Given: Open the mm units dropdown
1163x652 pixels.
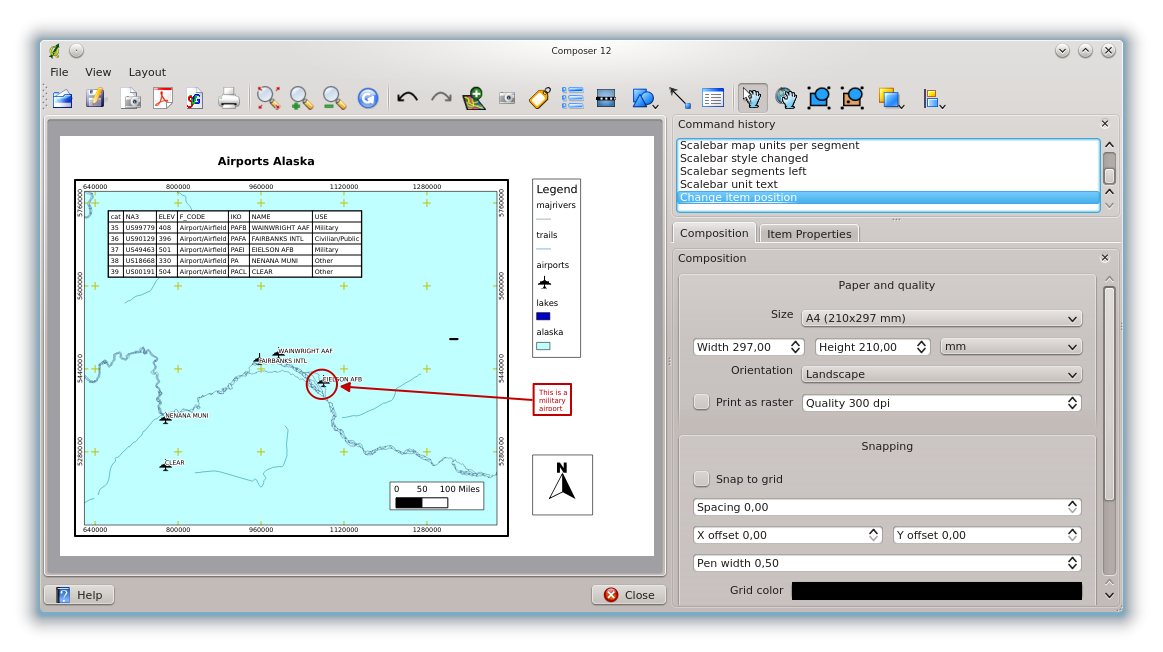Looking at the screenshot, I should click(1010, 346).
